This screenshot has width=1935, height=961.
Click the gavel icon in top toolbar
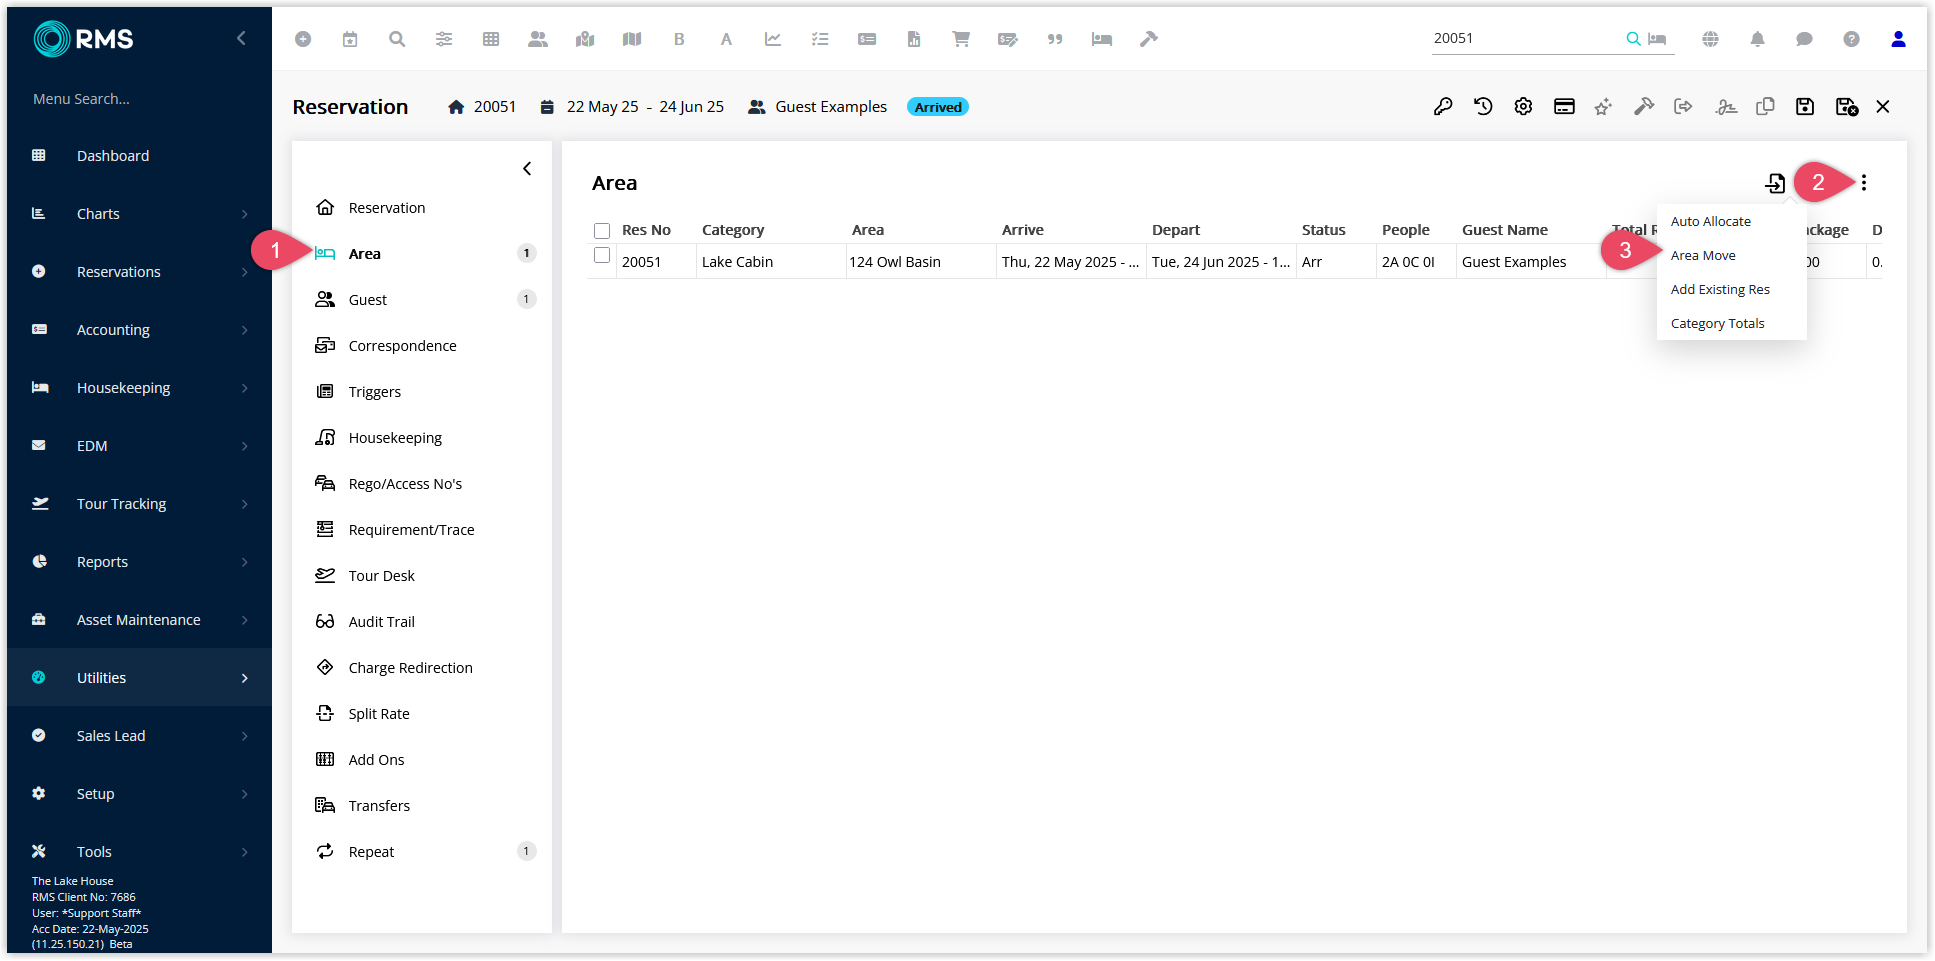coord(1149,39)
